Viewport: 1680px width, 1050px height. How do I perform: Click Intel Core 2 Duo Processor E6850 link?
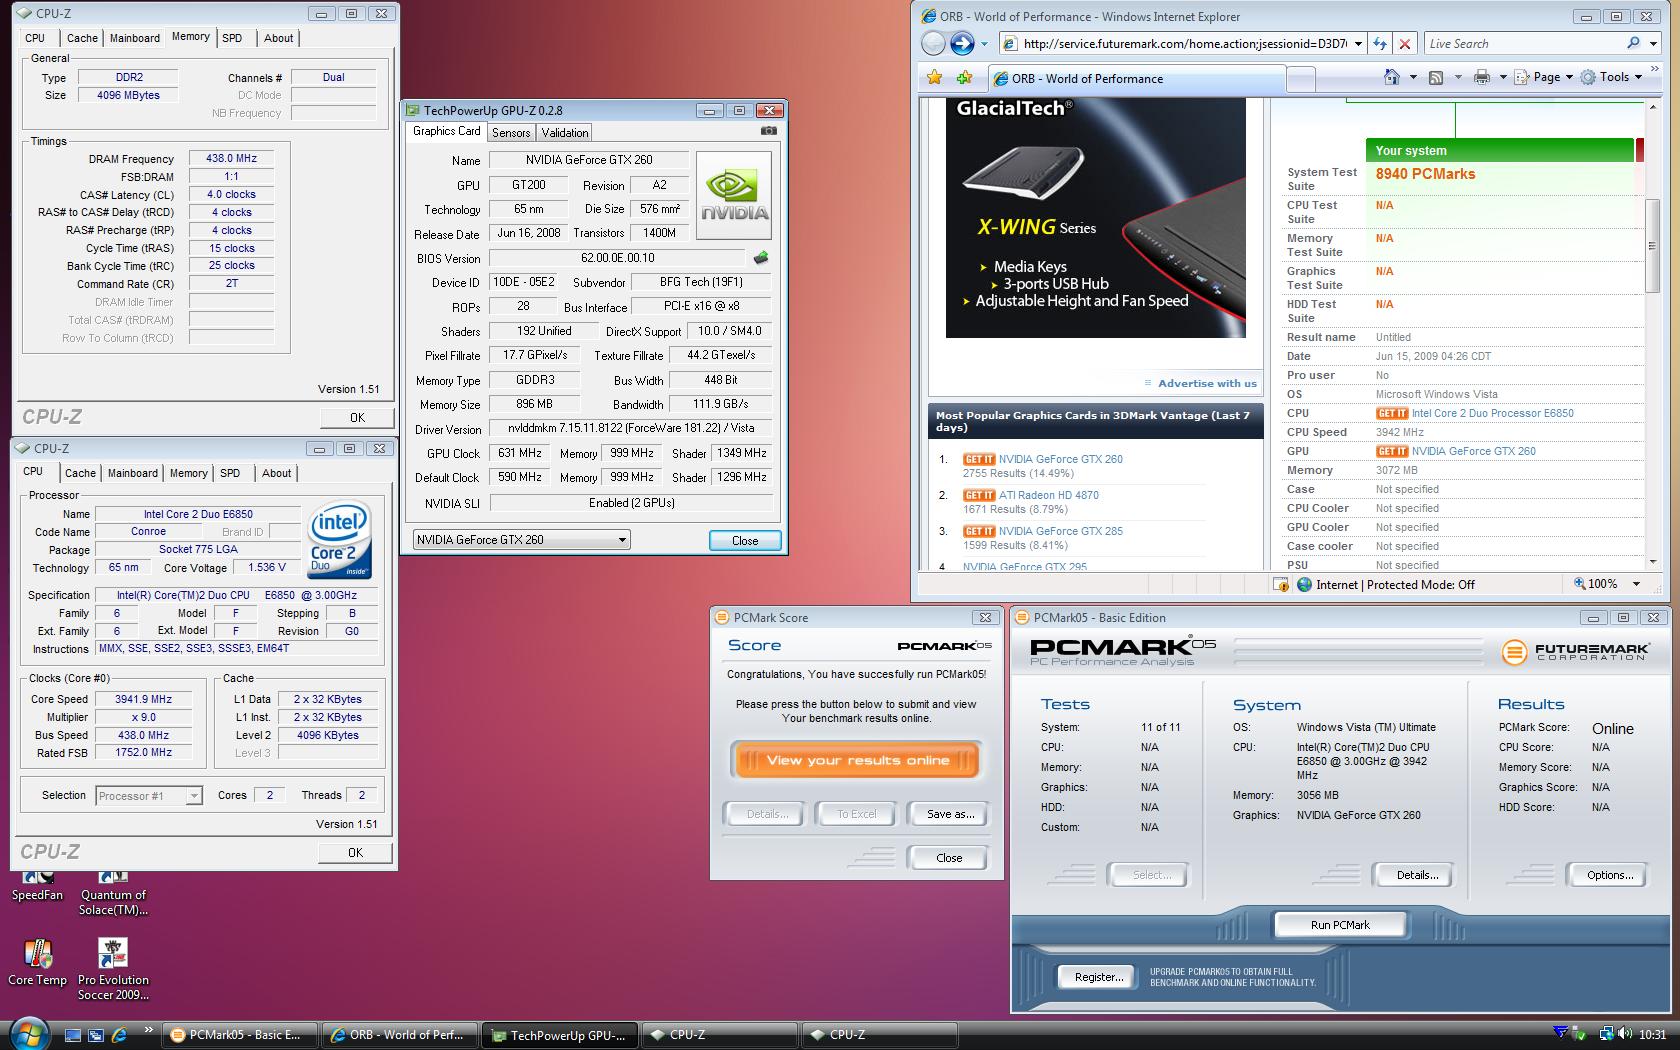pyautogui.click(x=1492, y=413)
